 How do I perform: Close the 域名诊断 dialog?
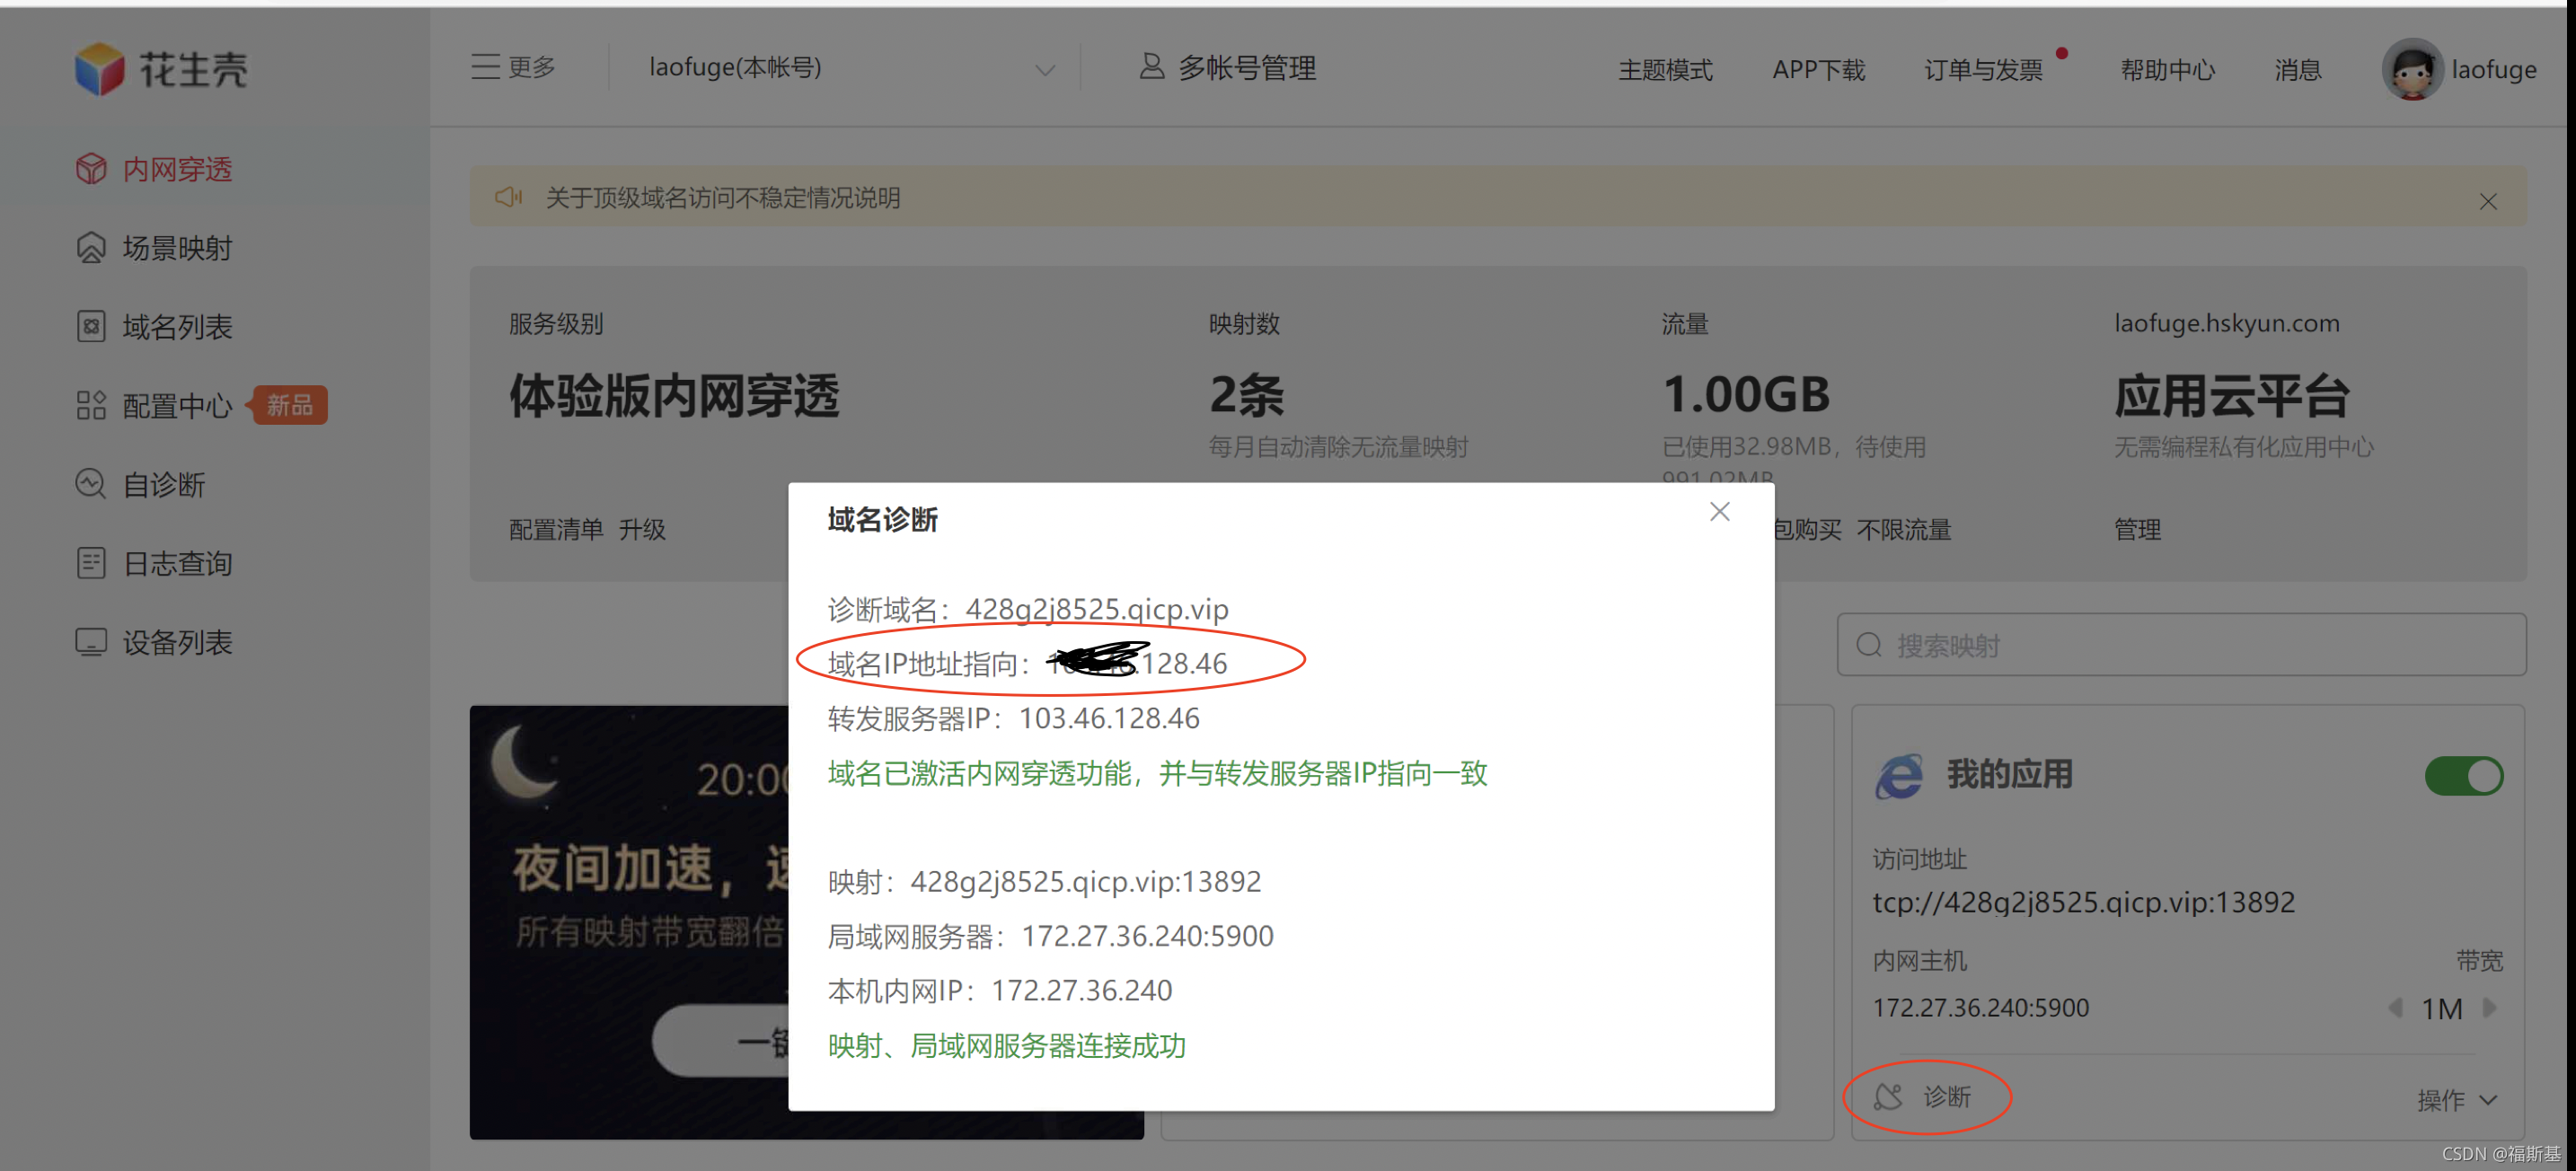[x=1719, y=511]
